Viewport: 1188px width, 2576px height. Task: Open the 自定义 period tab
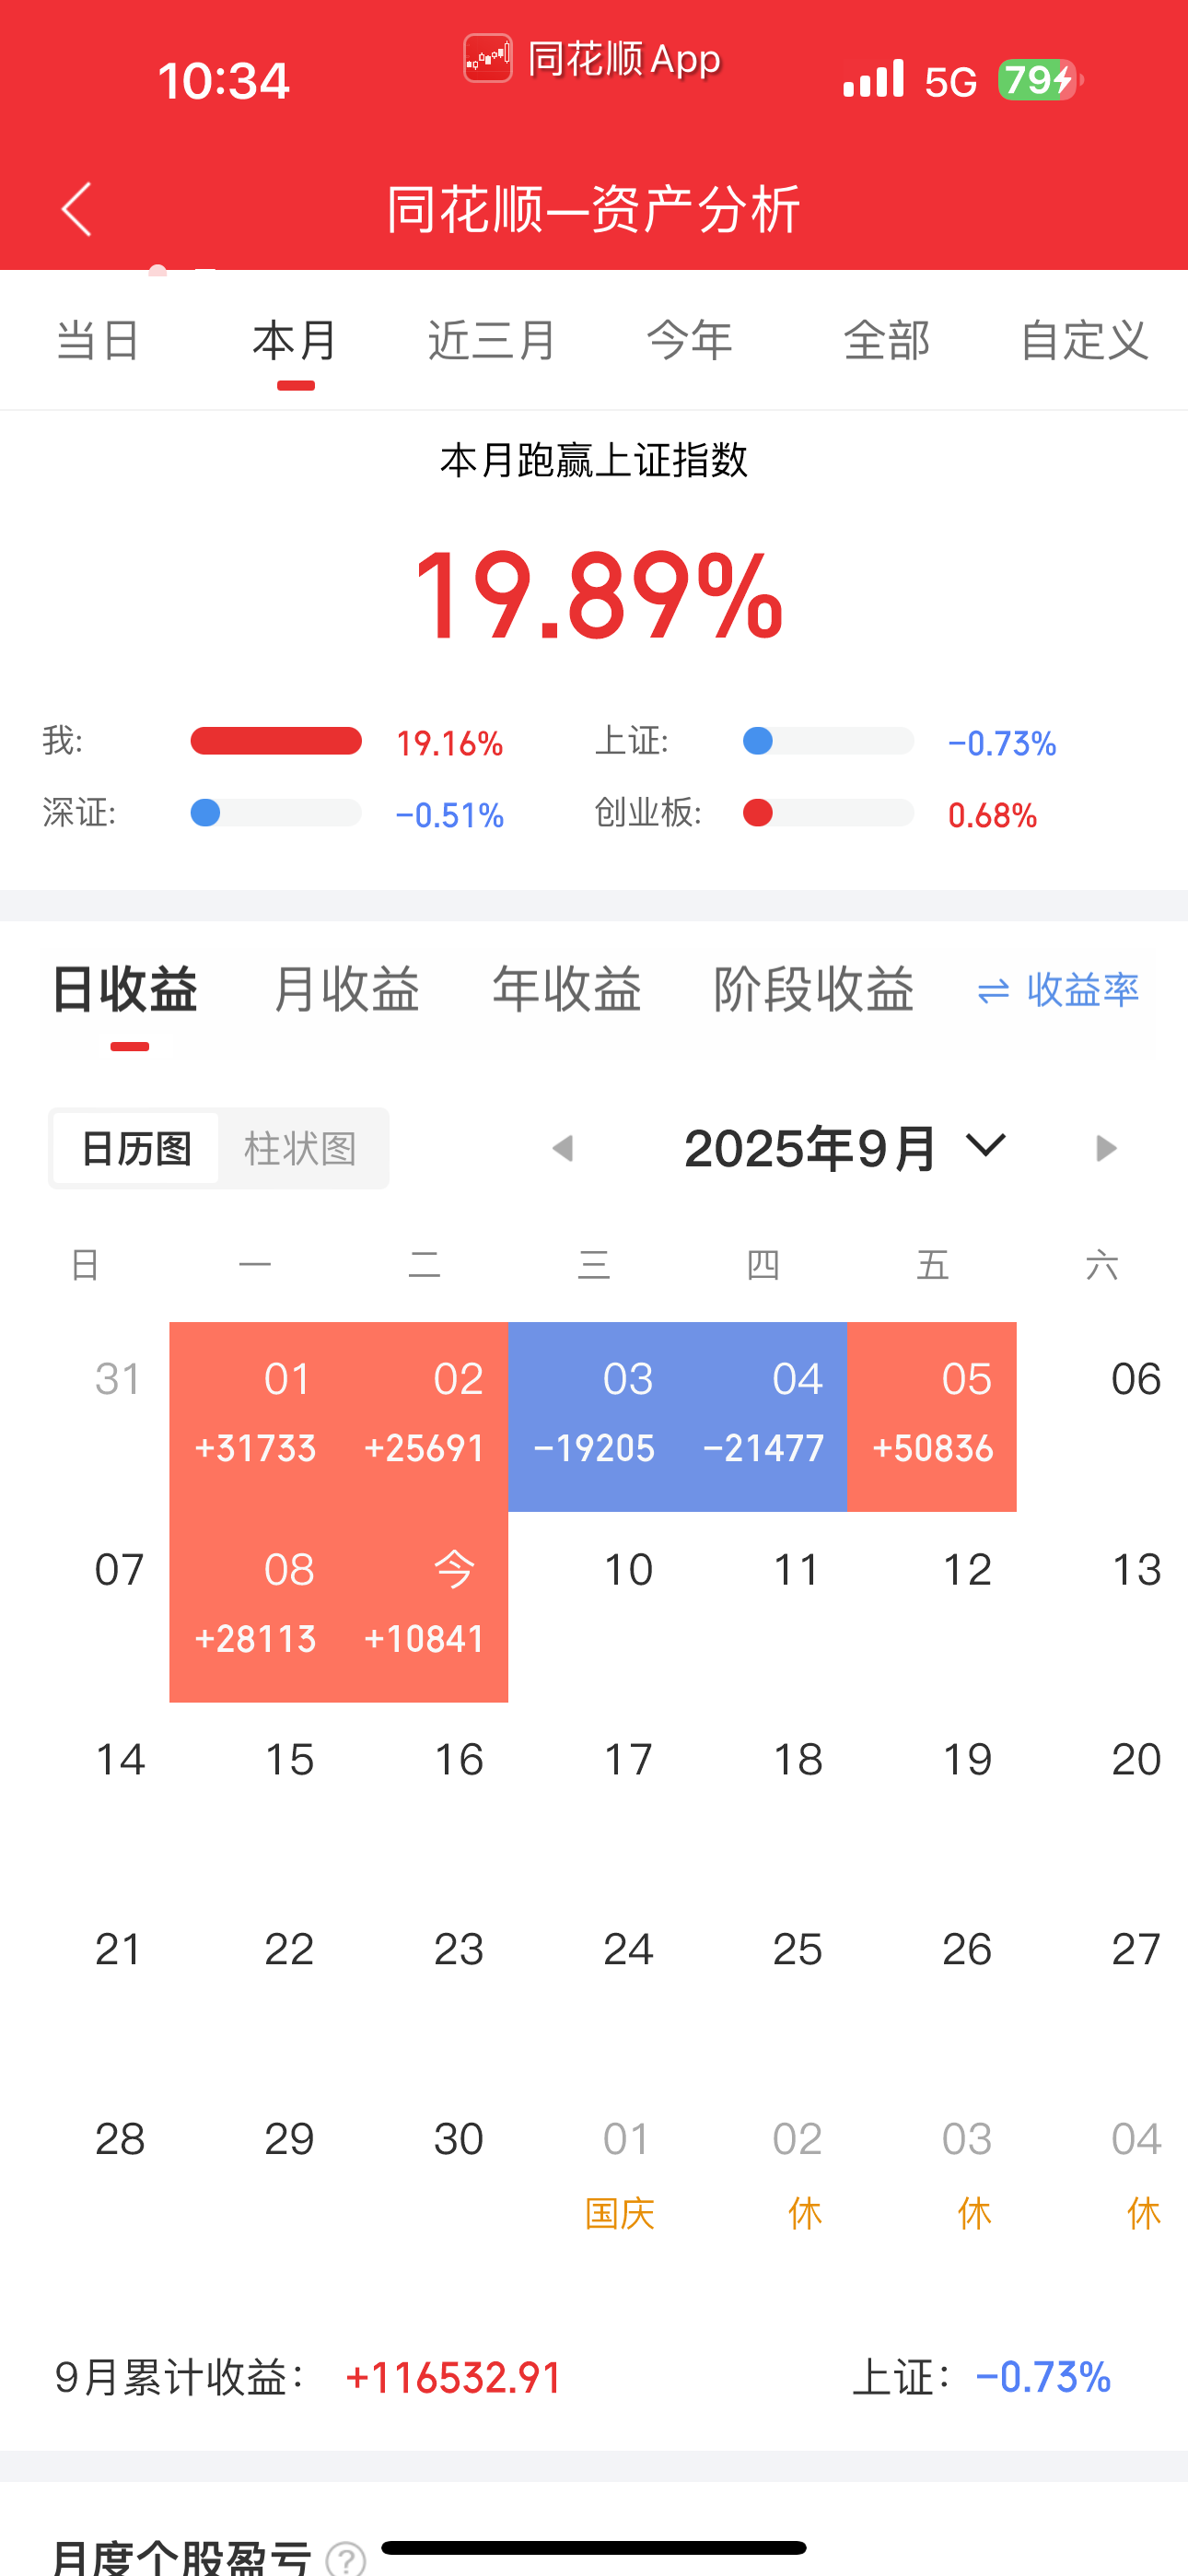coord(1085,341)
